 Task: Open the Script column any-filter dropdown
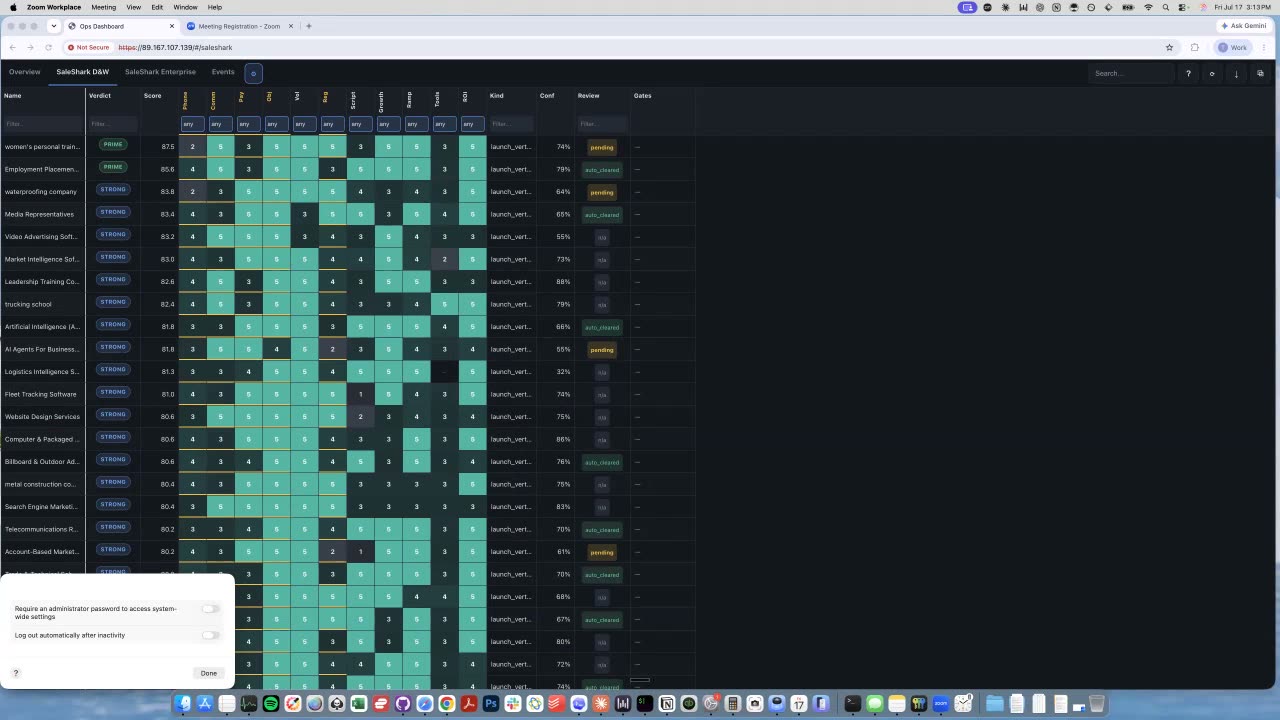tap(361, 124)
